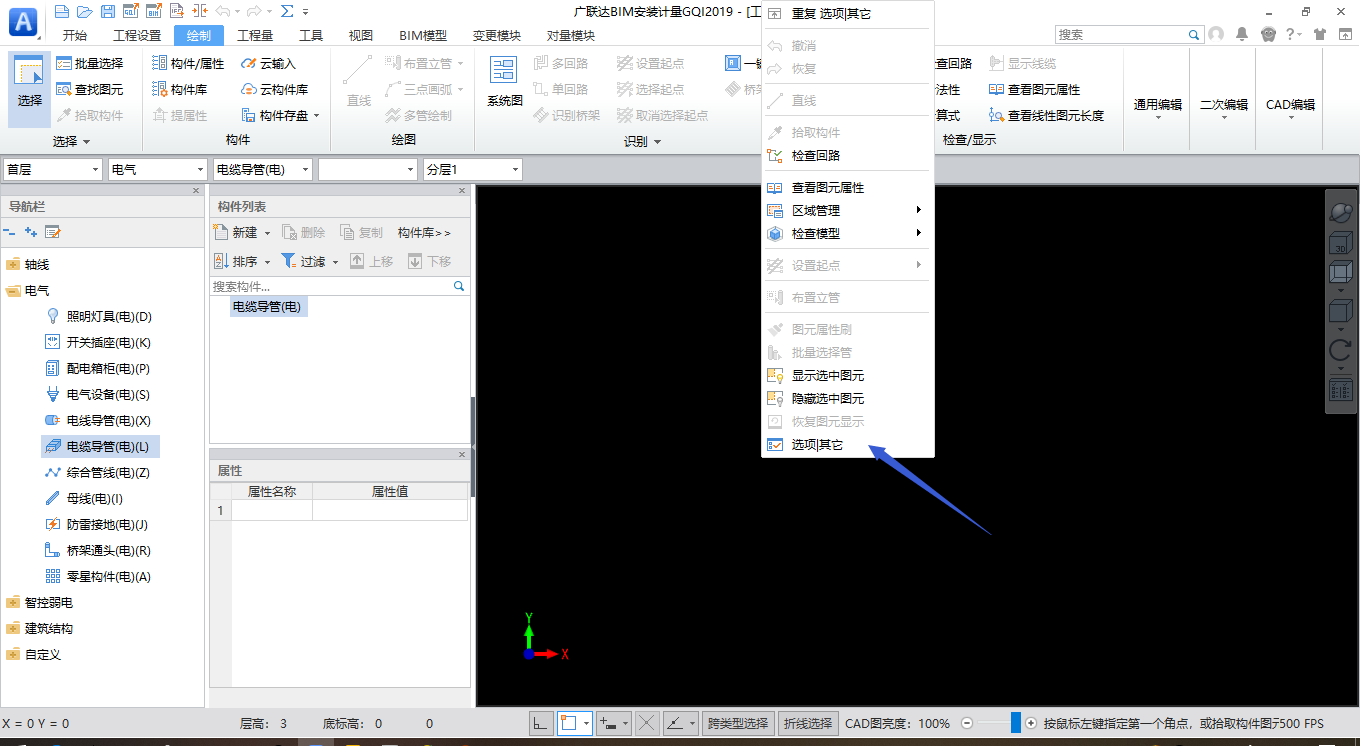Click the notification bell icon in title bar
Viewport: 1360px width, 746px height.
(x=1242, y=34)
